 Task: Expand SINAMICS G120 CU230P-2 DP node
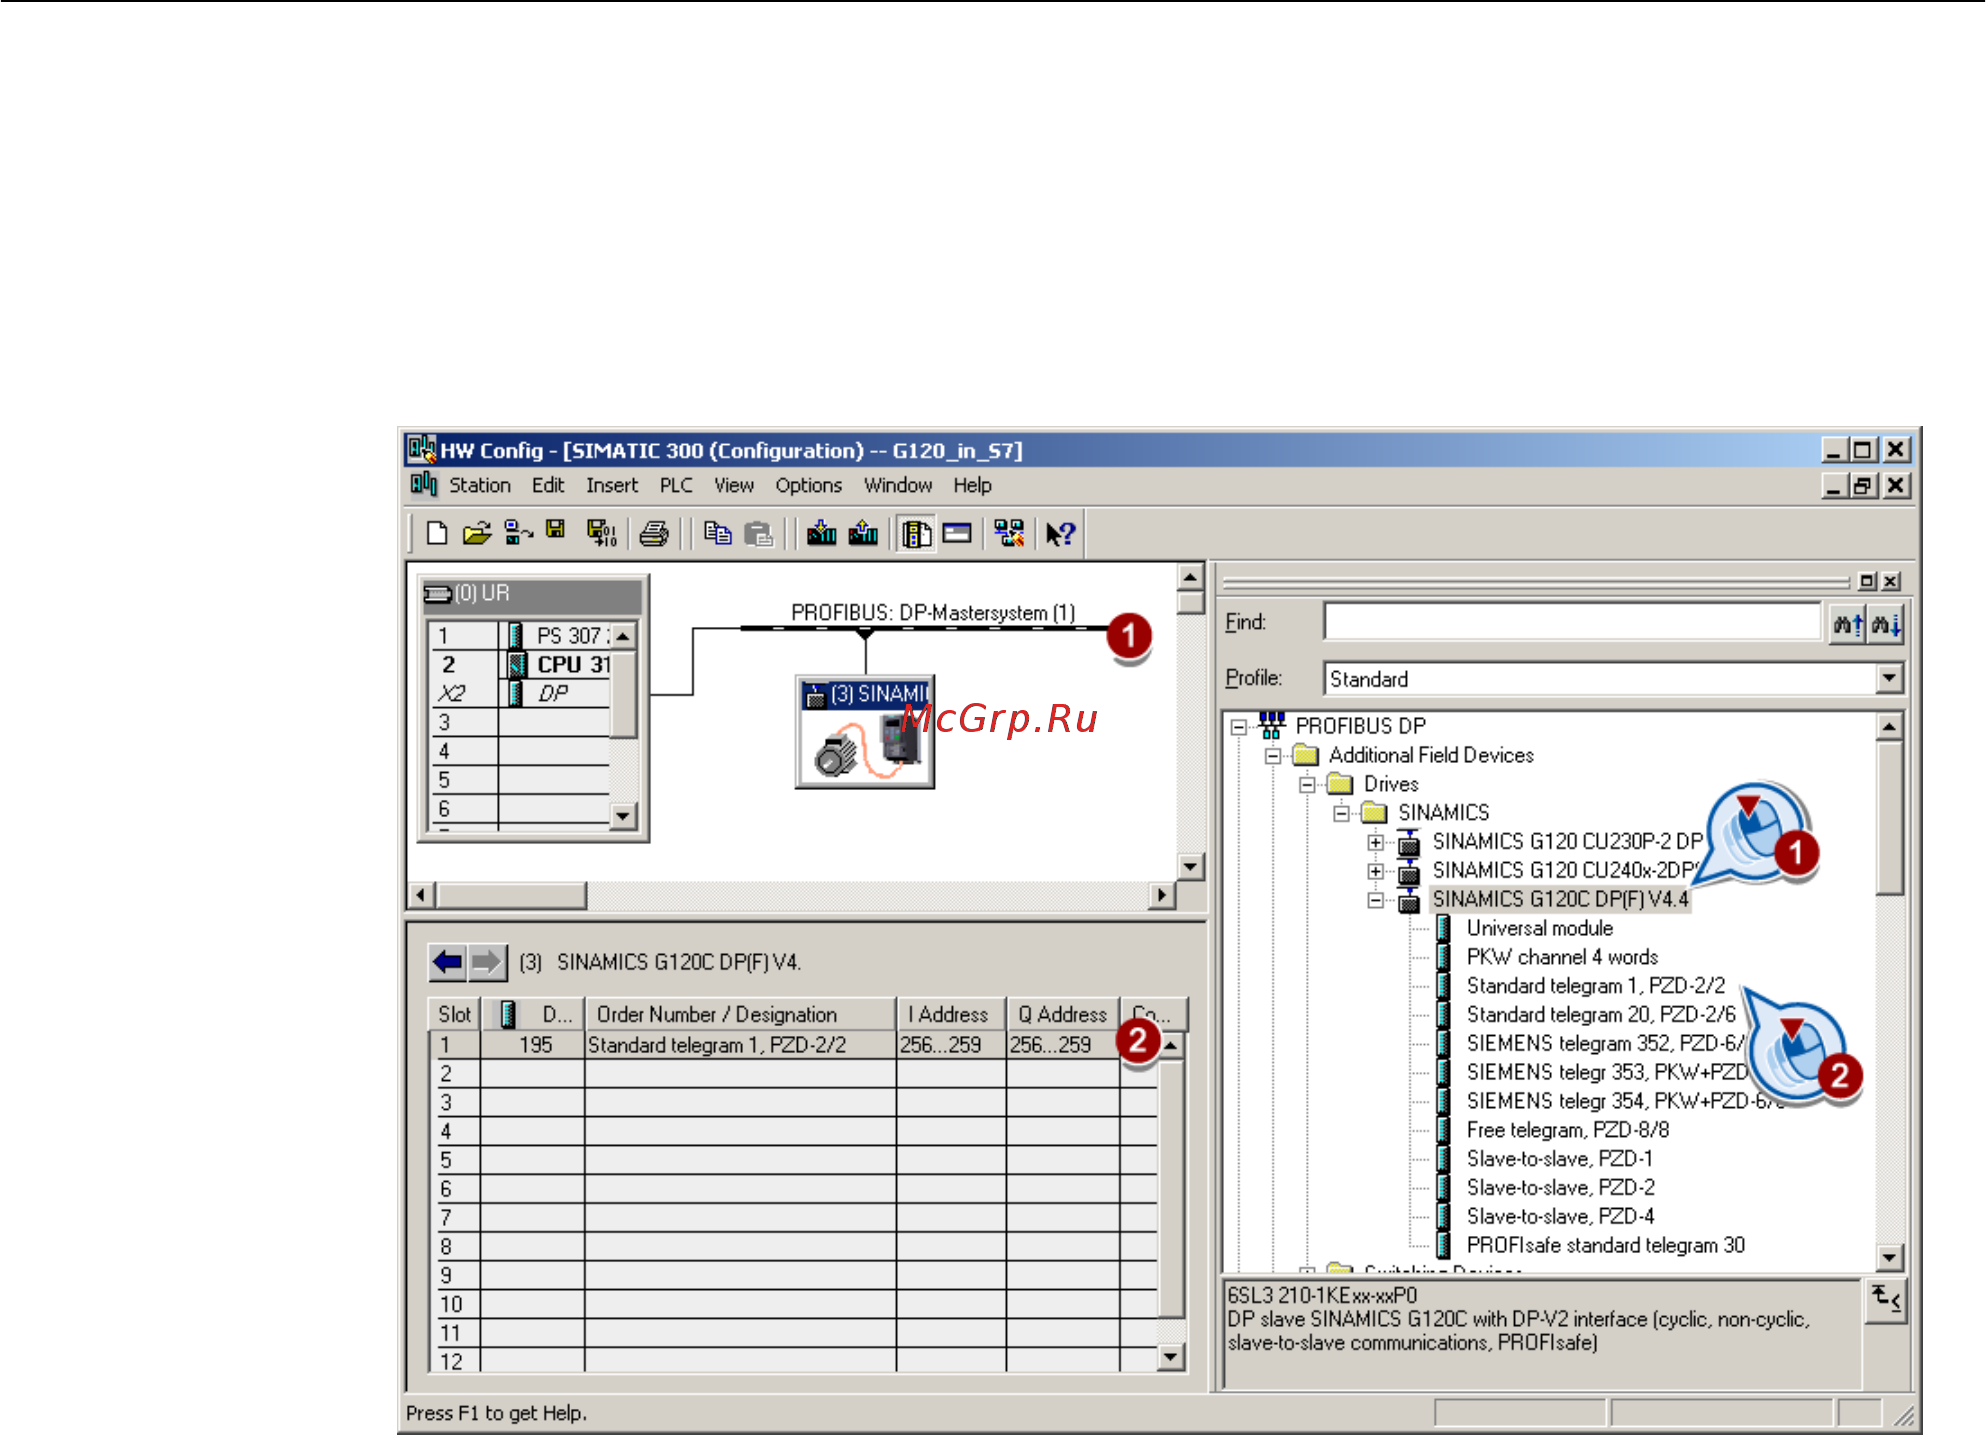[1376, 843]
